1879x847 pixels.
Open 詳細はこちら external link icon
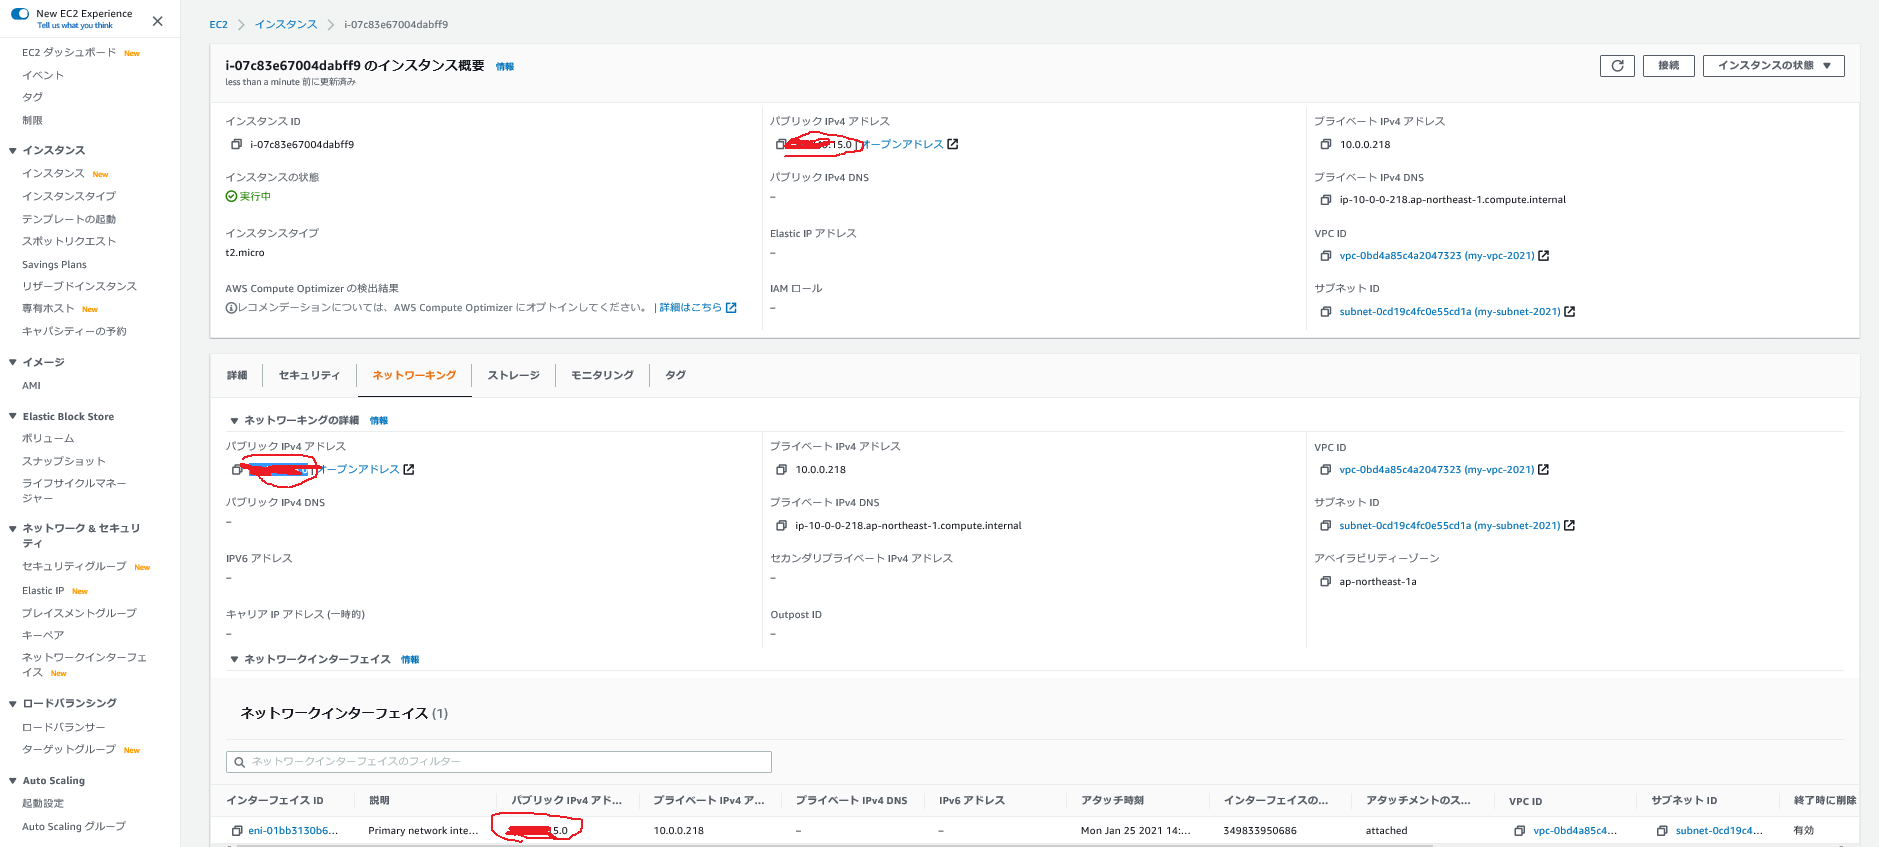[x=731, y=308]
